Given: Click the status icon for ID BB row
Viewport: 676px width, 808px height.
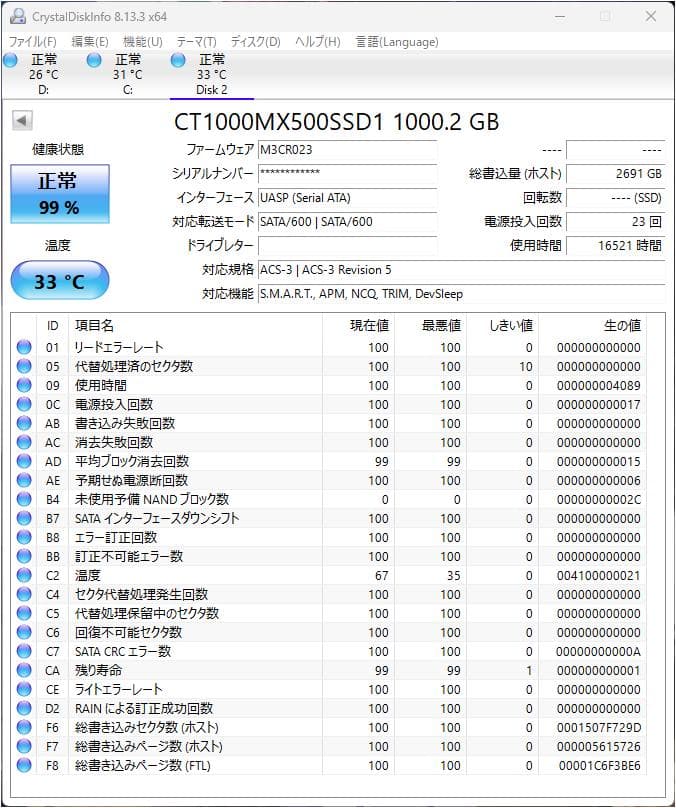Looking at the screenshot, I should point(24,557).
